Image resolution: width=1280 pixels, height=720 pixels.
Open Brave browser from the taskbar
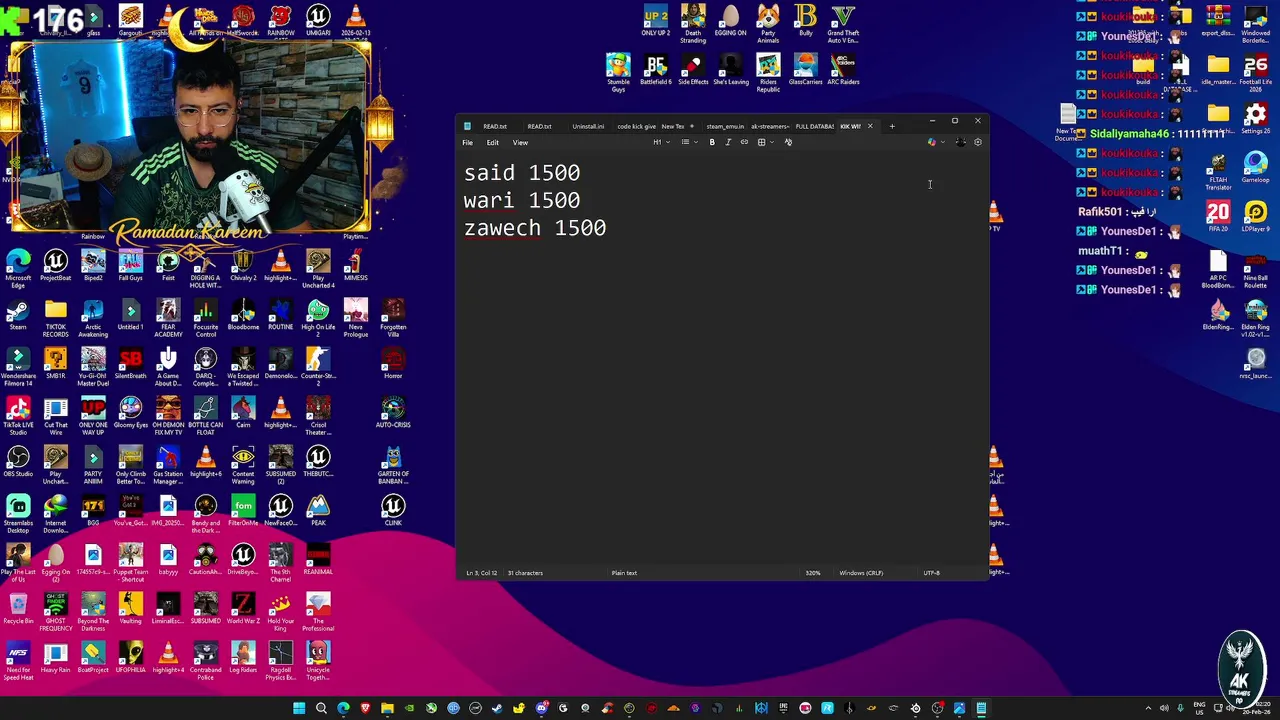(365, 708)
